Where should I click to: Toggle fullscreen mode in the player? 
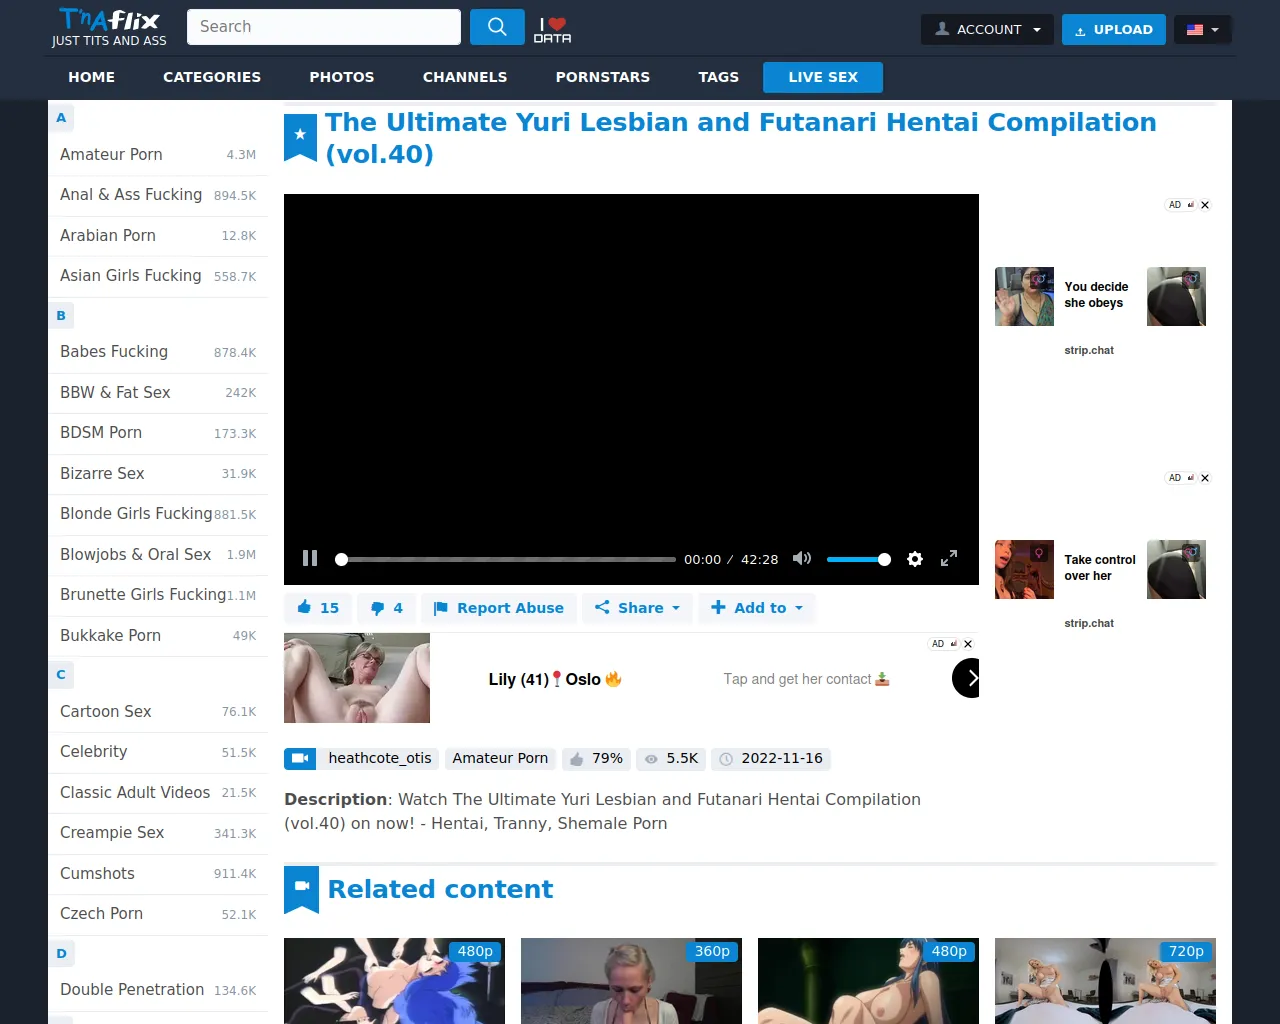pos(949,558)
